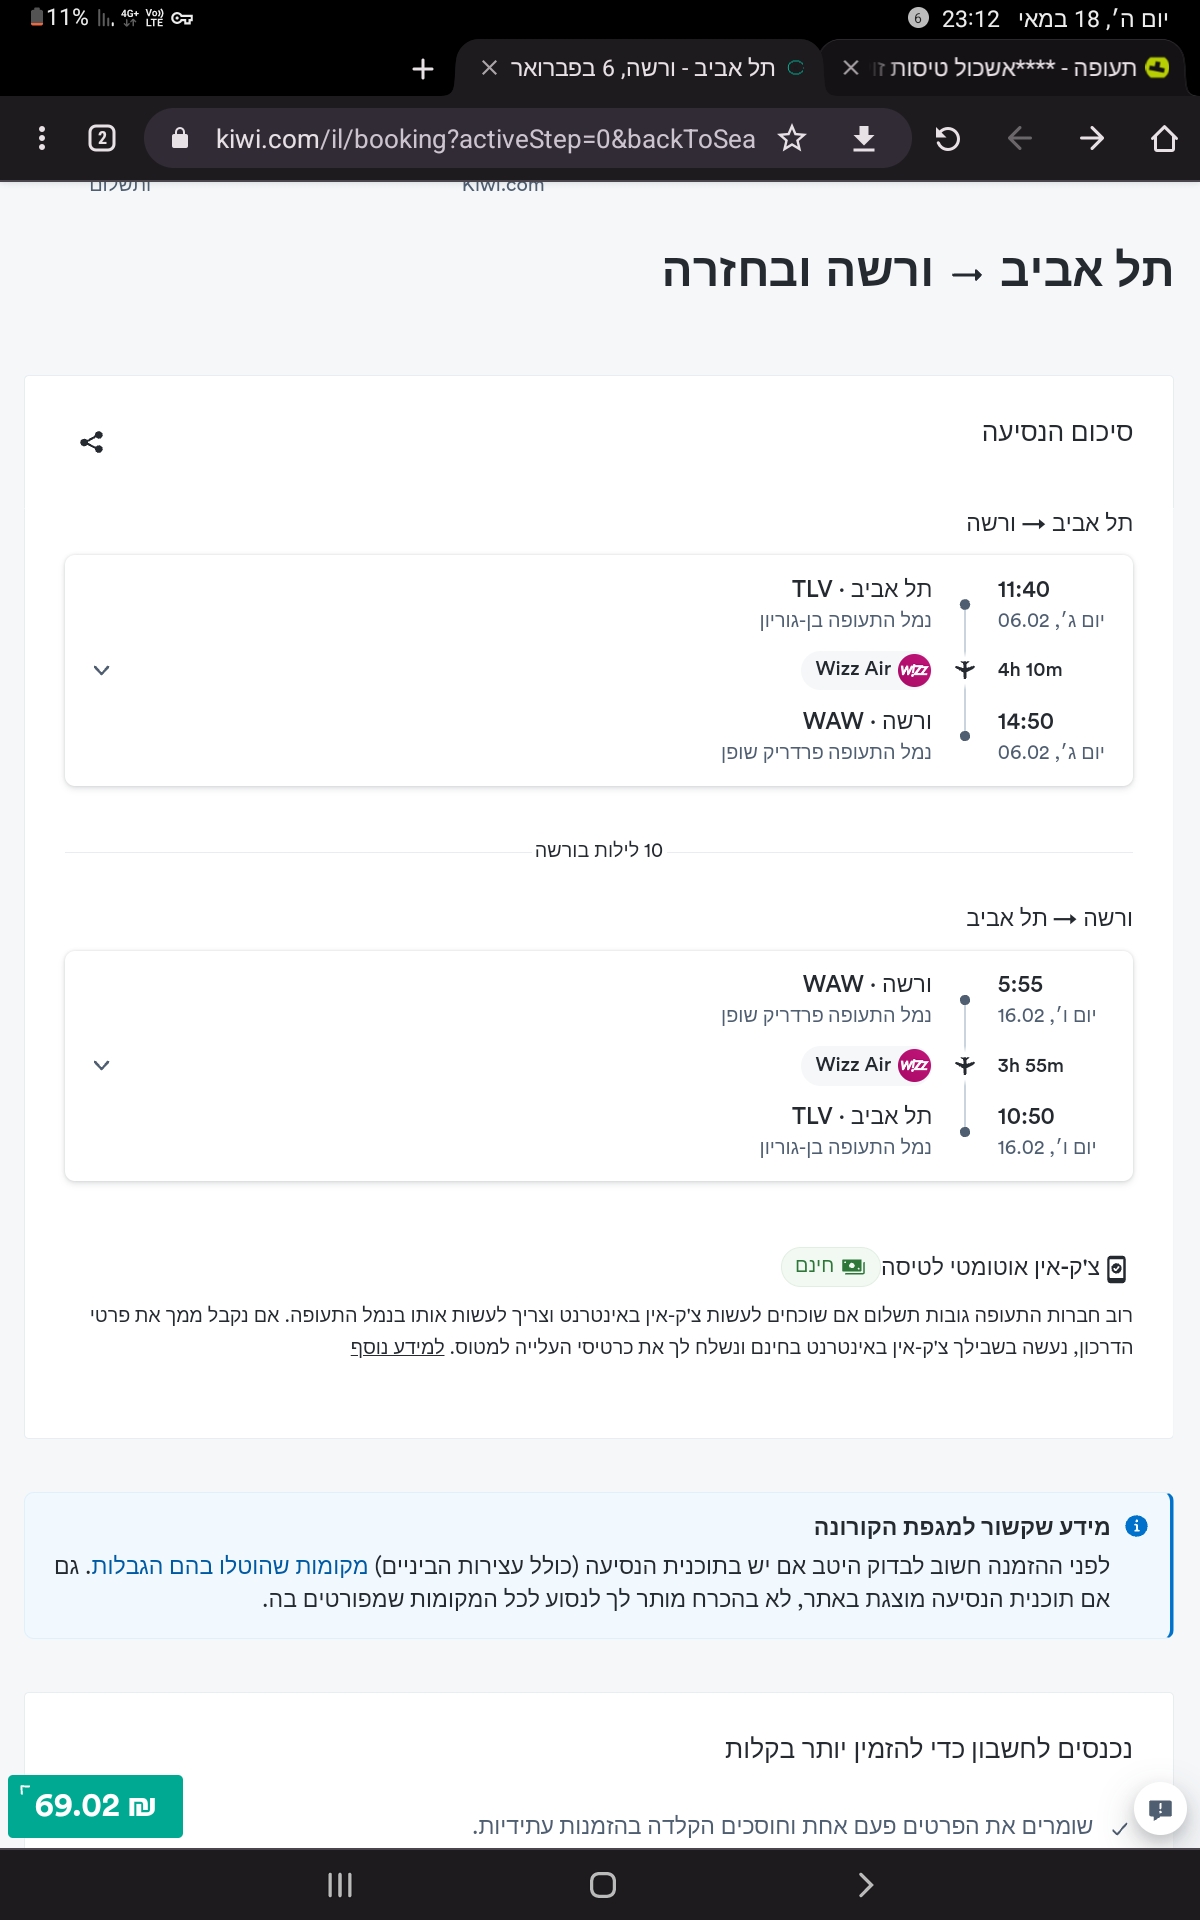
Task: Open the restricted places coronavirus link
Action: coord(229,1565)
